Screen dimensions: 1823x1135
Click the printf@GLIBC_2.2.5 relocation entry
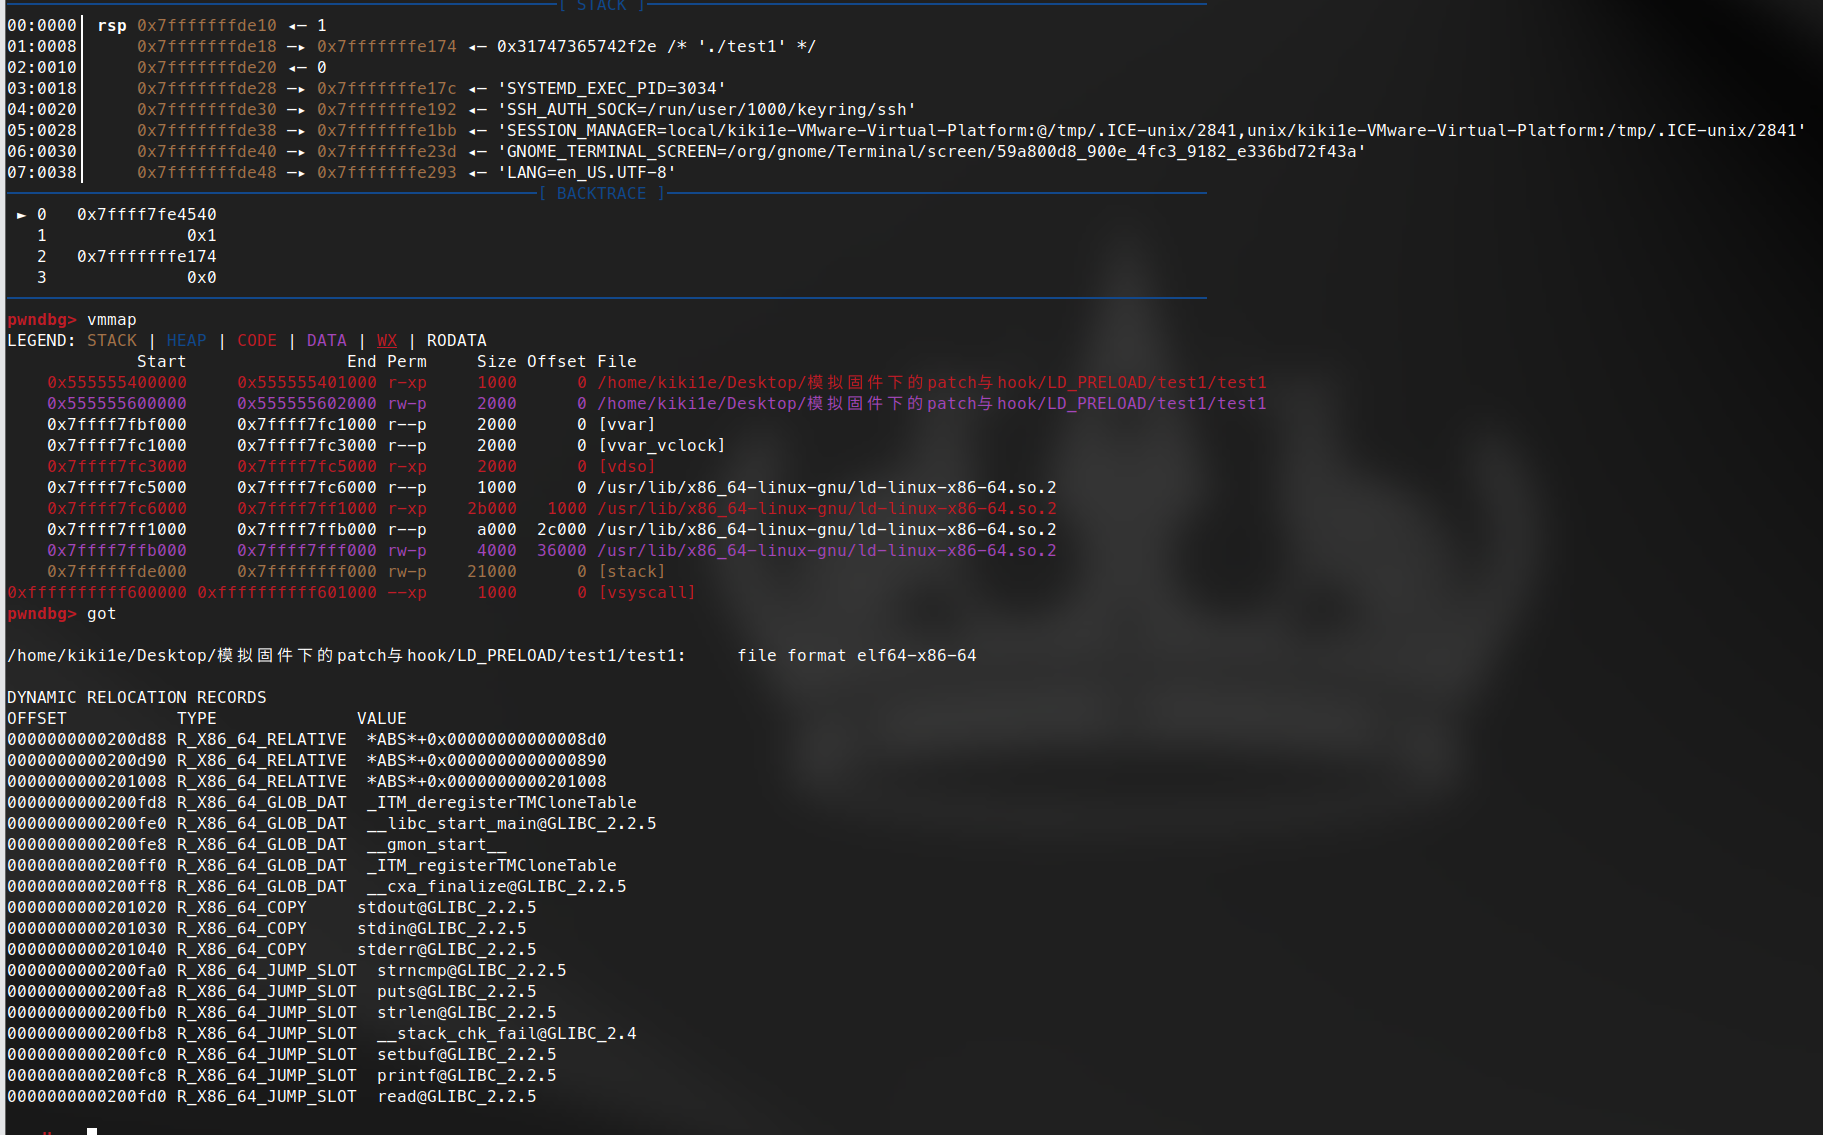point(466,1076)
